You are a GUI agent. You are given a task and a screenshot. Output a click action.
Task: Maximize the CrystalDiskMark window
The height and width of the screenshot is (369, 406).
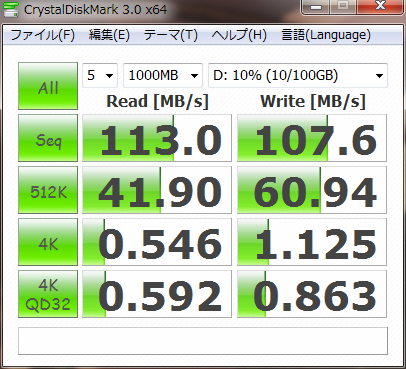point(343,6)
